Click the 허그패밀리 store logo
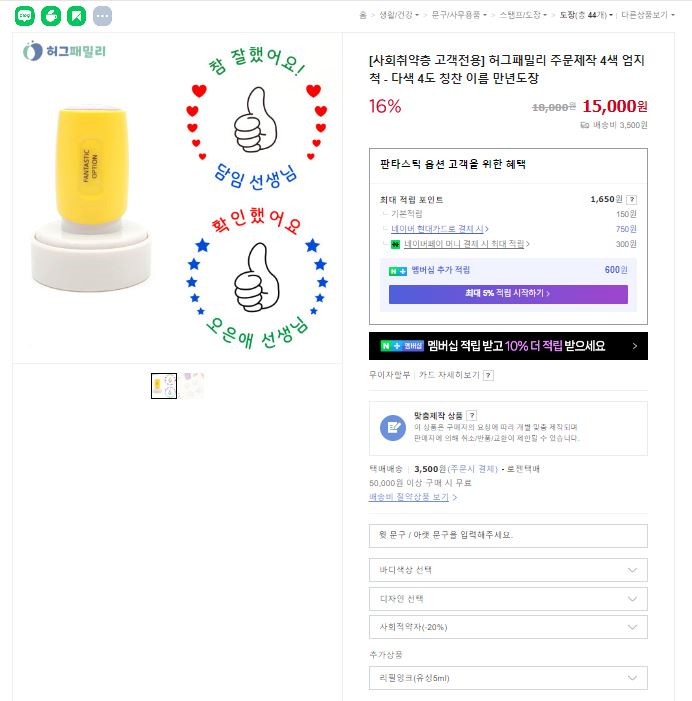Viewport: 692px width, 701px height. pyautogui.click(x=64, y=51)
